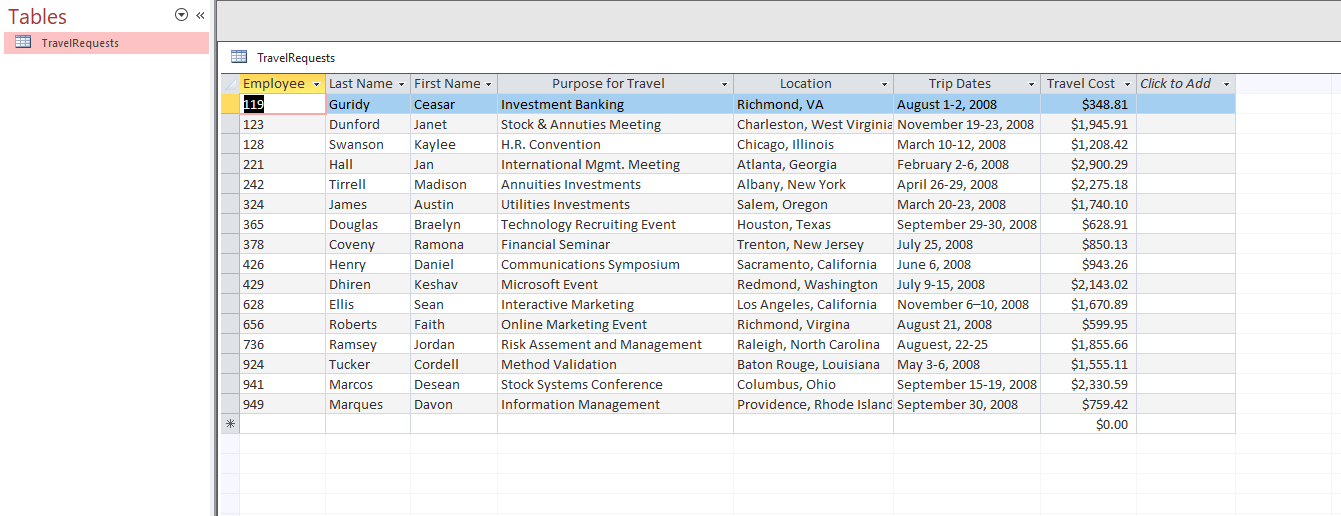This screenshot has height=516, width=1341.
Task: Click the March 20-23, 2008 trip dates cell
Action: 967,204
